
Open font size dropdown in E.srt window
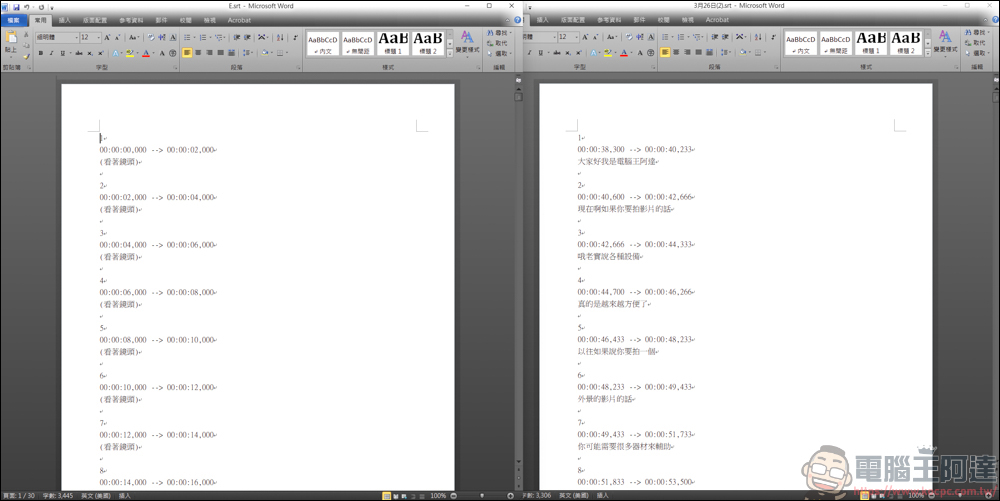[x=99, y=37]
